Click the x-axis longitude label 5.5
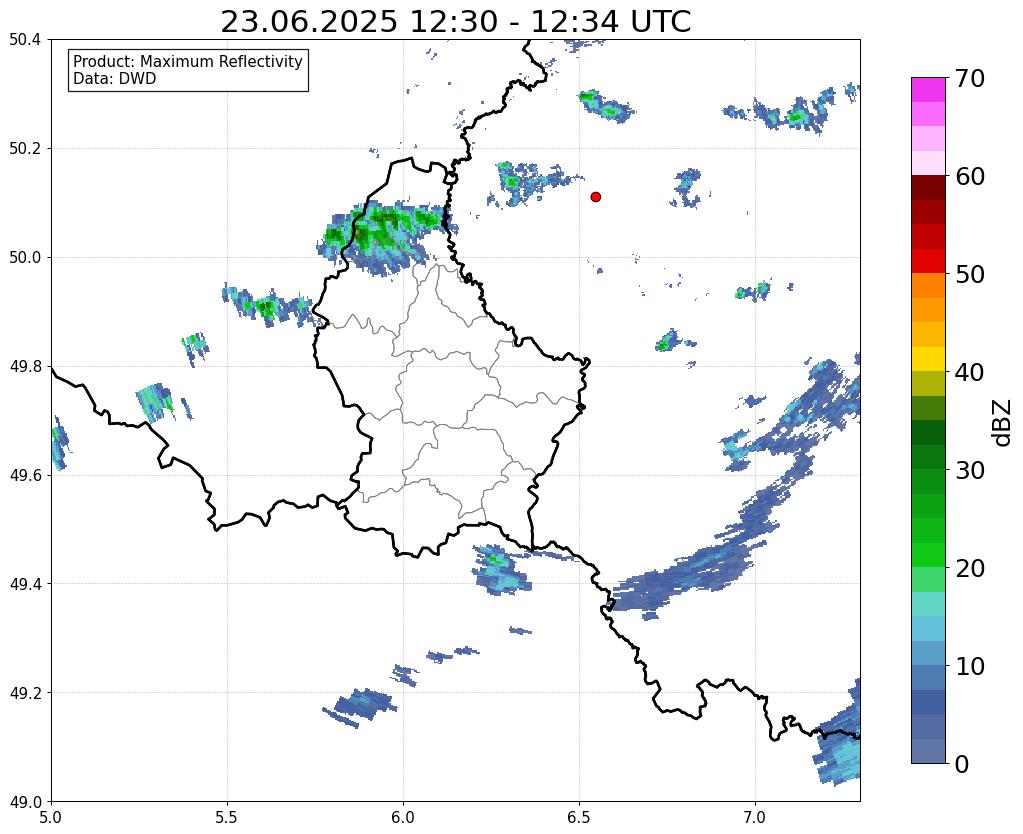This screenshot has width=1023, height=834. point(227,817)
